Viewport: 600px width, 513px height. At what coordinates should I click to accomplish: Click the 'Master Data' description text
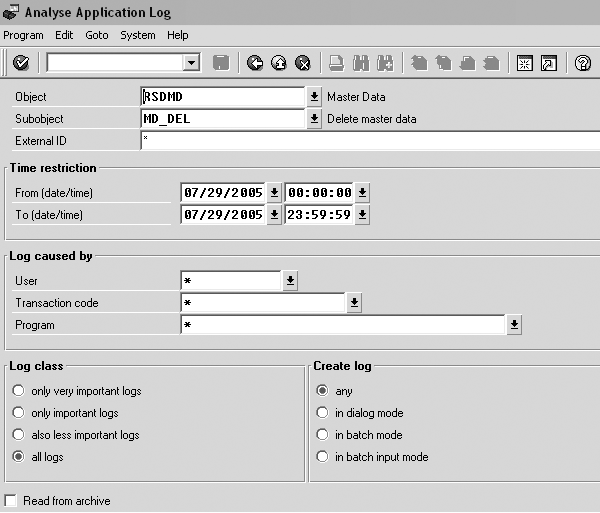point(356,97)
